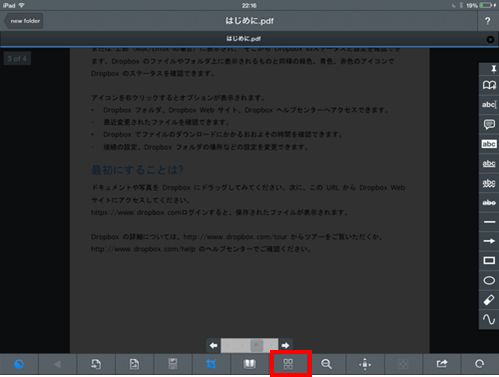Open the search magnifier
Image resolution: width=499 pixels, height=377 pixels.
tap(326, 364)
